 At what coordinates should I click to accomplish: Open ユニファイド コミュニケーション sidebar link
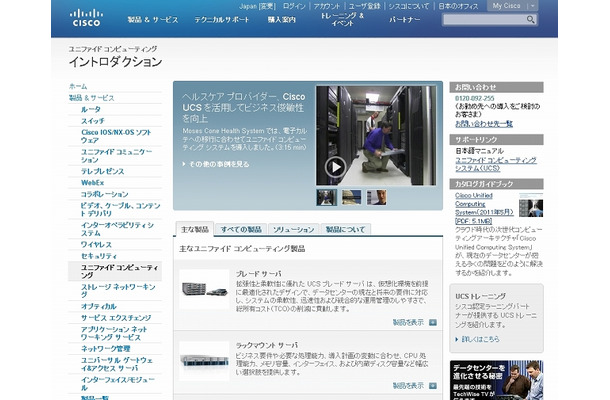point(116,156)
